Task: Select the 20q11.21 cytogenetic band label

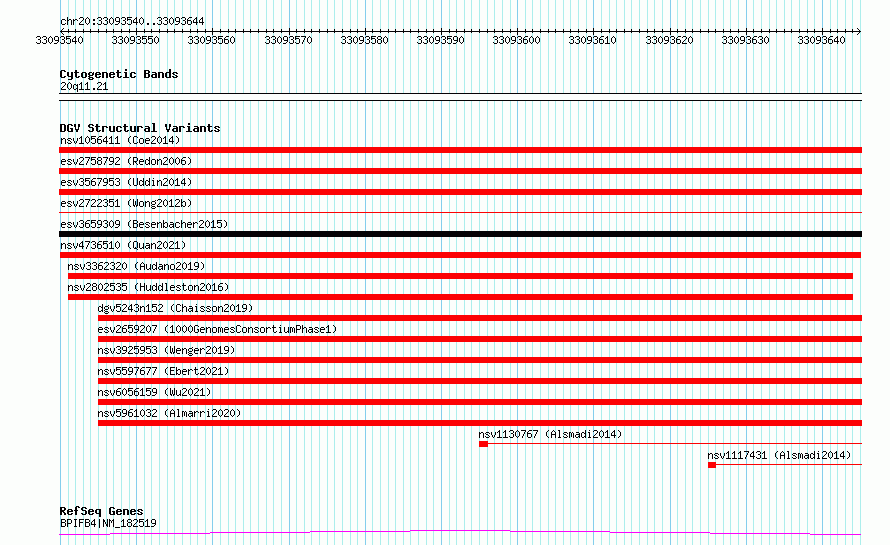Action: (84, 86)
